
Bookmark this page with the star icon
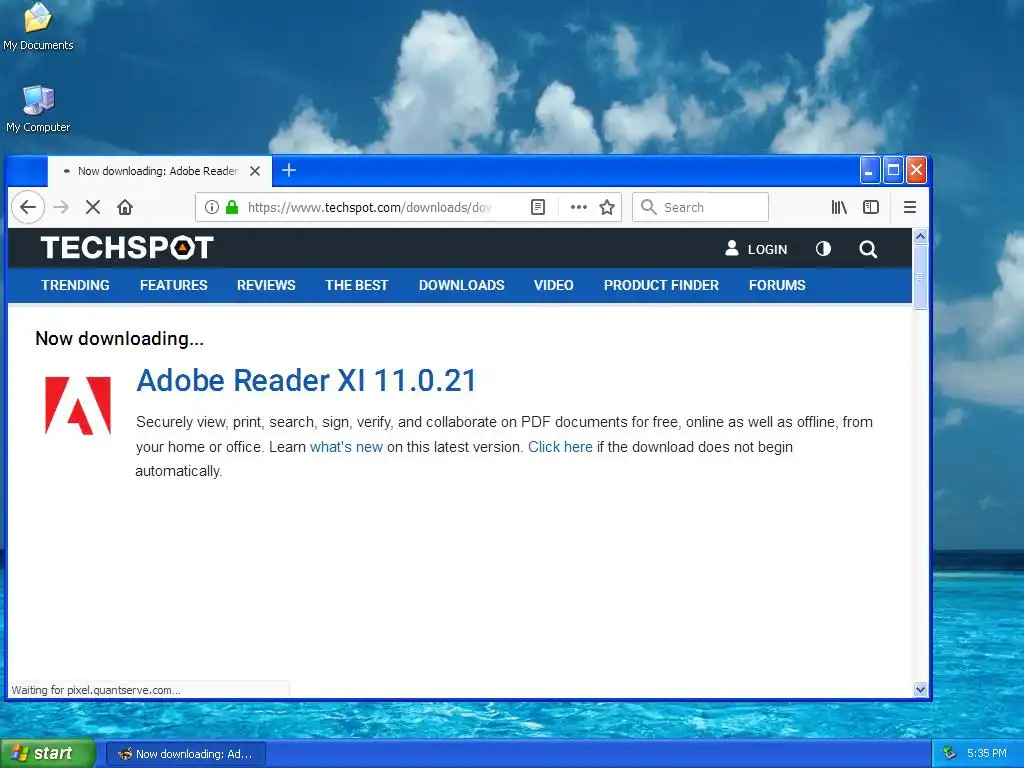tap(607, 207)
